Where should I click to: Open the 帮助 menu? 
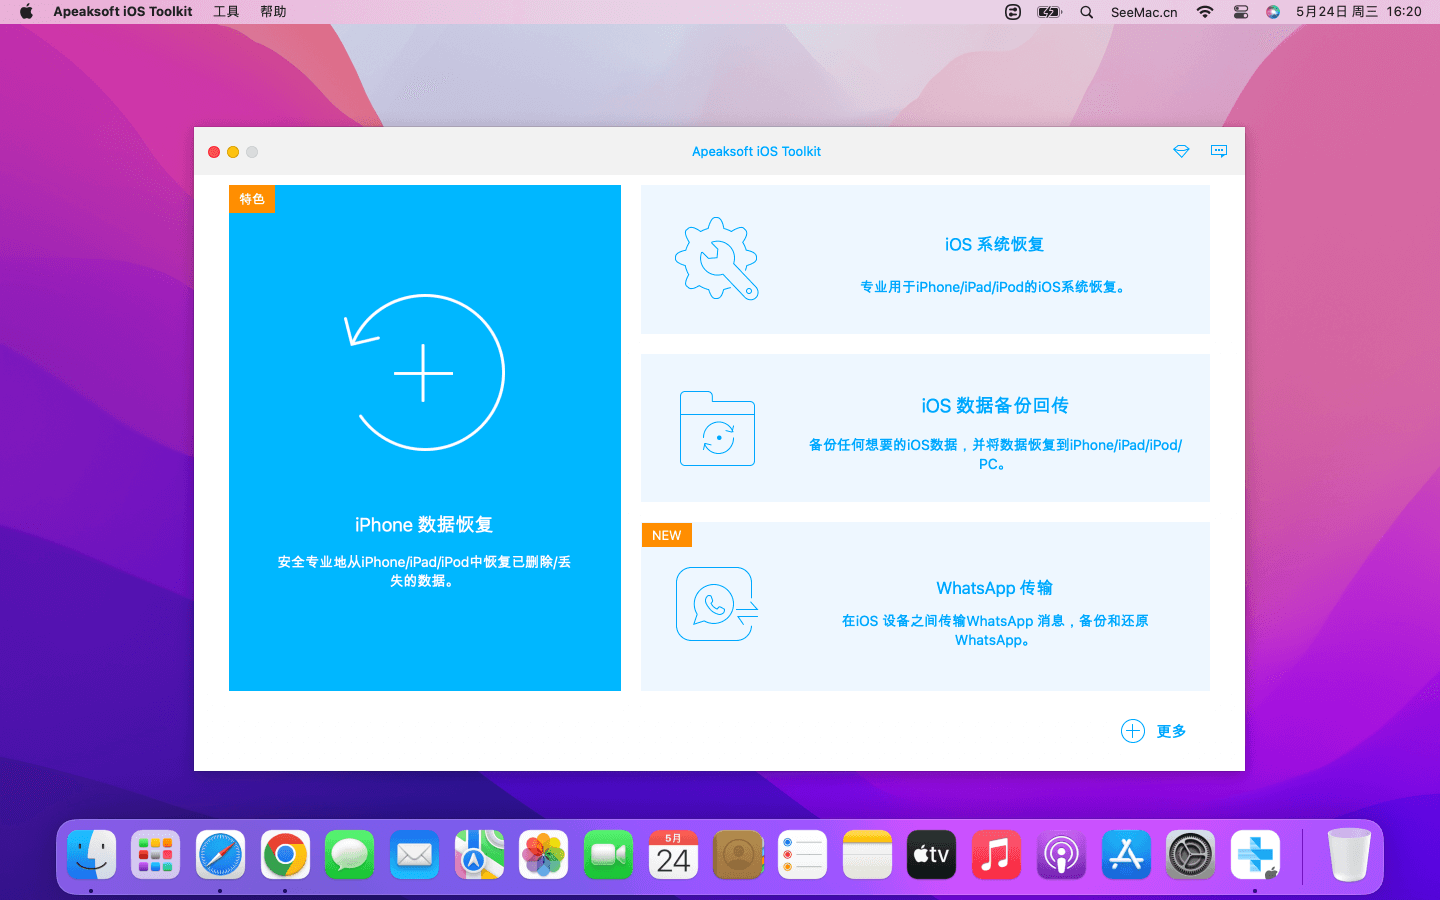[273, 12]
